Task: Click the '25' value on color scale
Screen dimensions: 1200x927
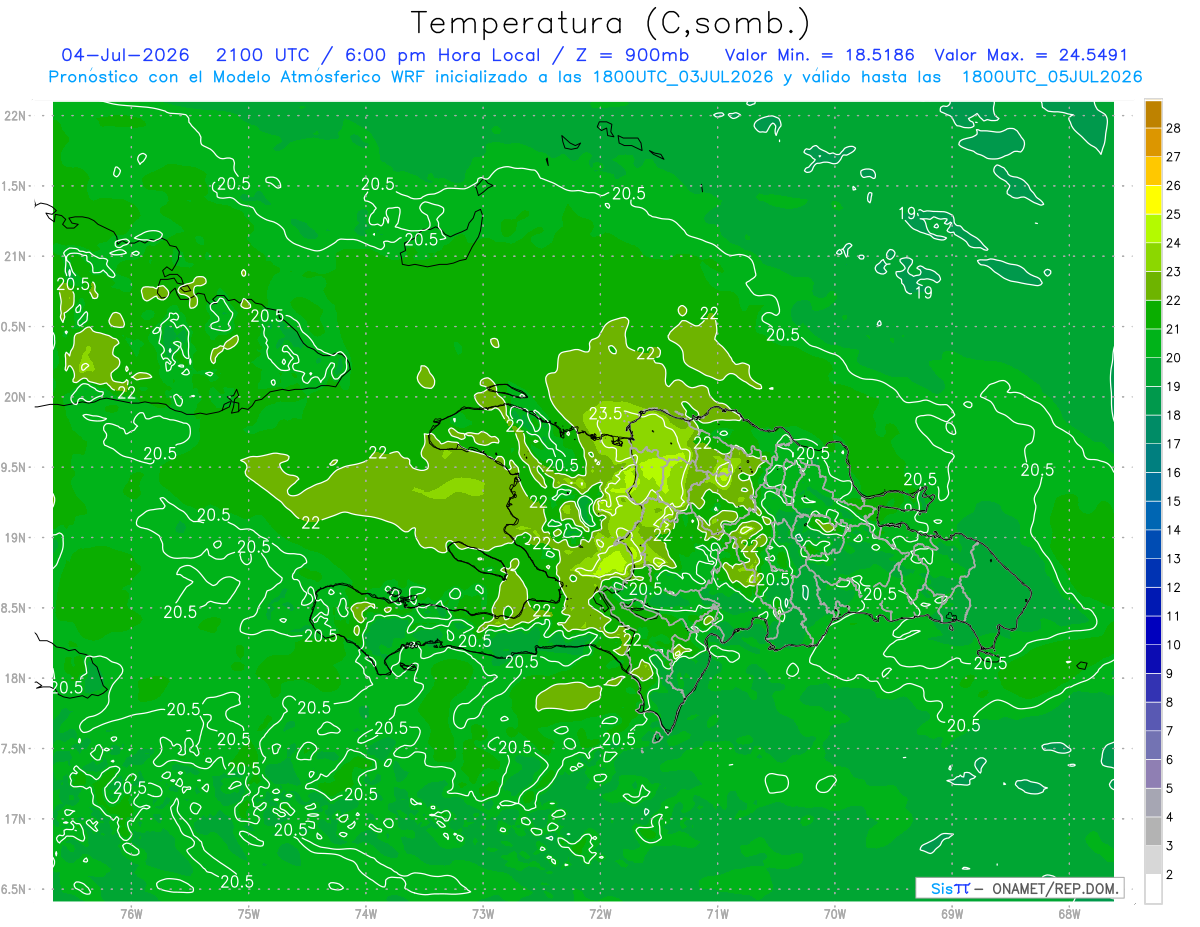Action: pos(1174,214)
